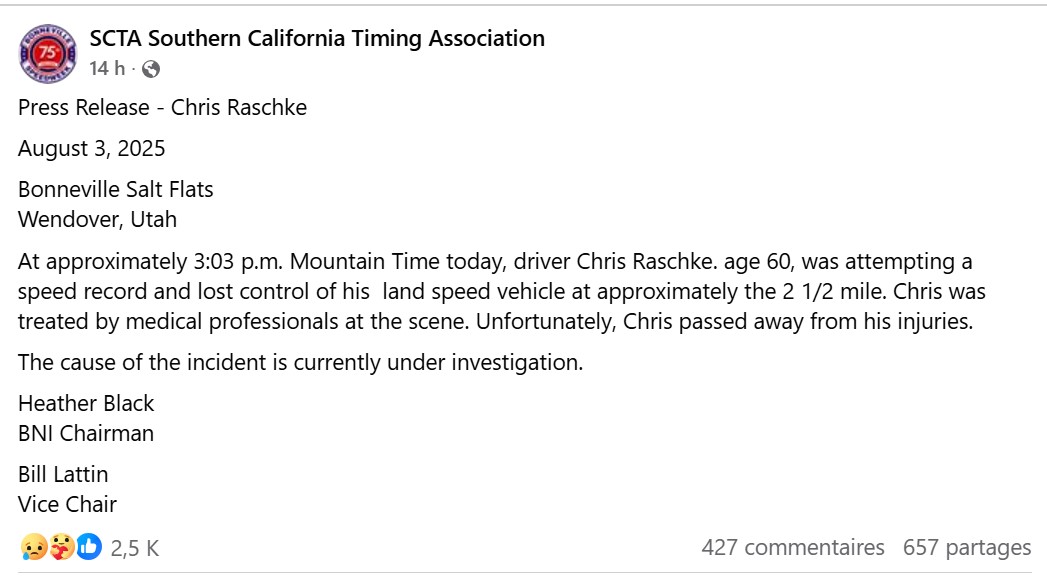Click the care hug reaction emoji
This screenshot has width=1047, height=577.
point(61,547)
